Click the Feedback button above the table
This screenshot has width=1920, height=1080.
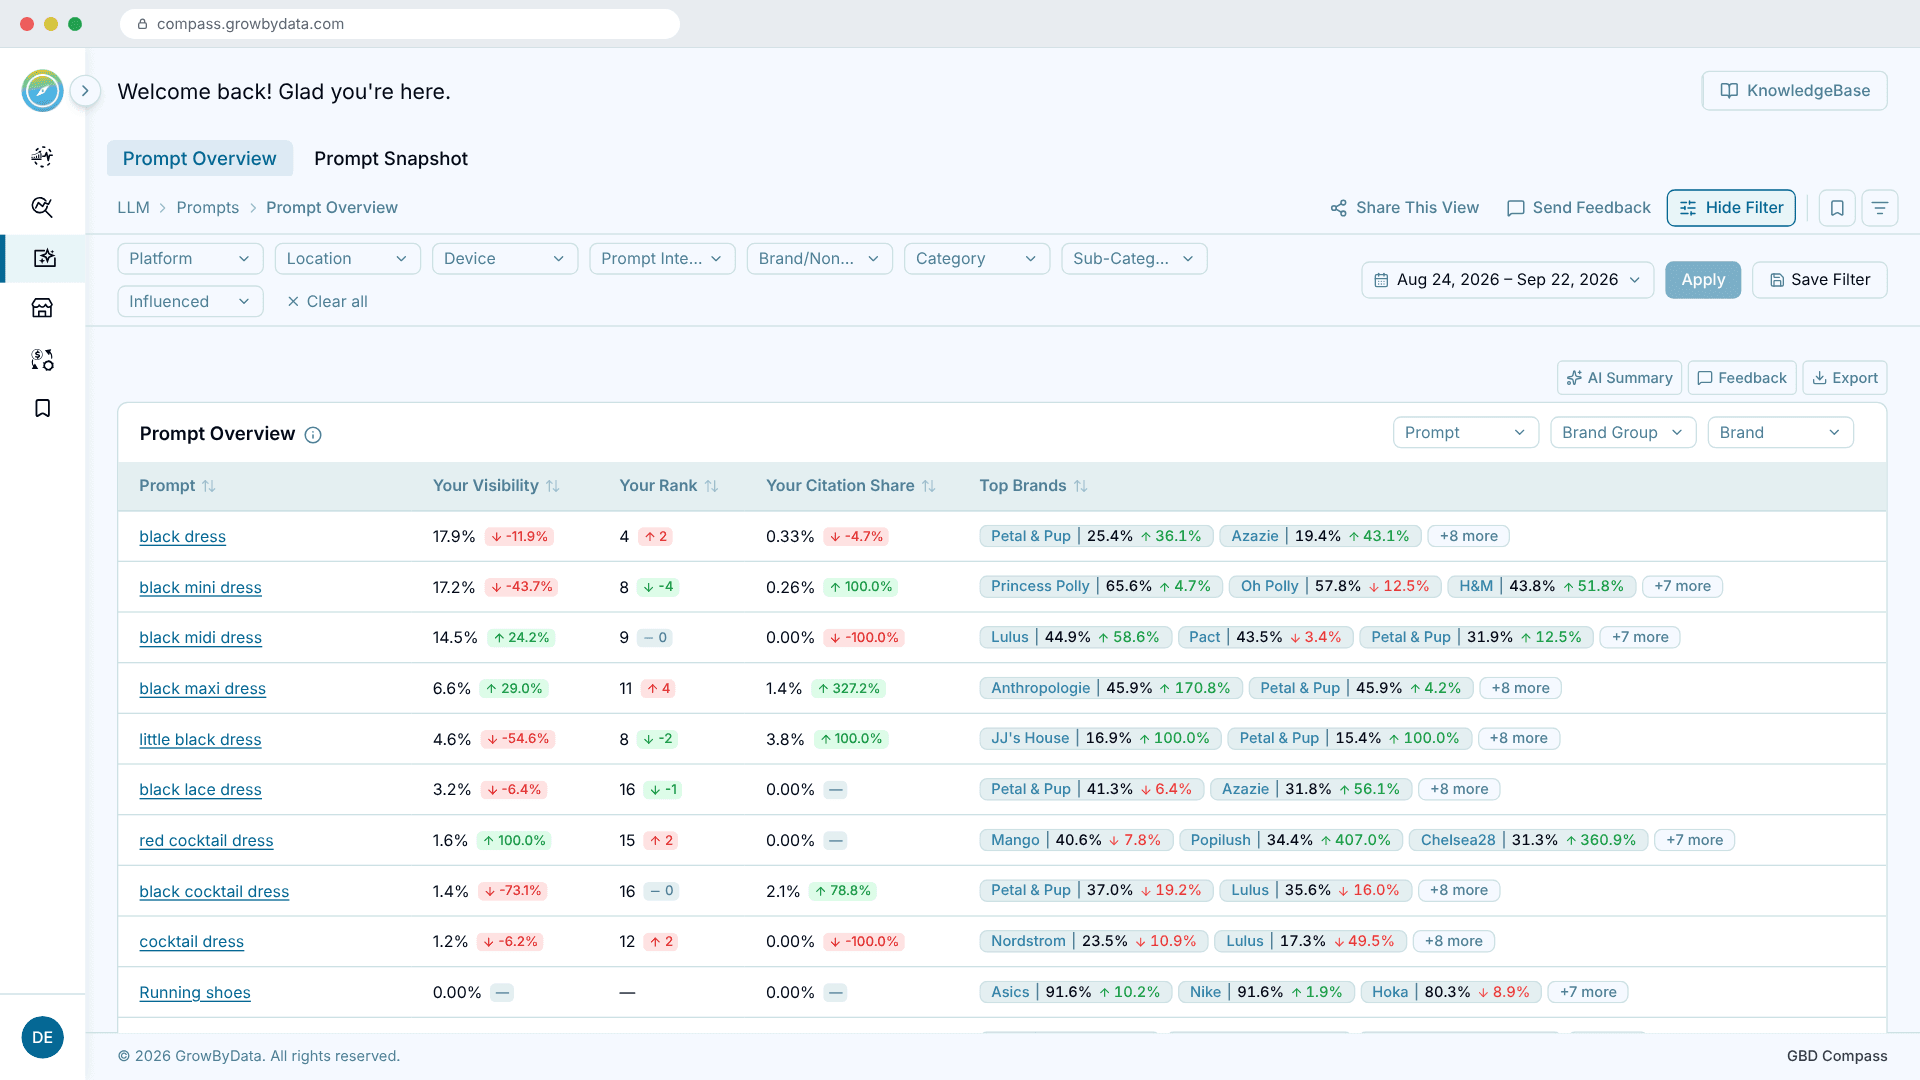[1742, 378]
